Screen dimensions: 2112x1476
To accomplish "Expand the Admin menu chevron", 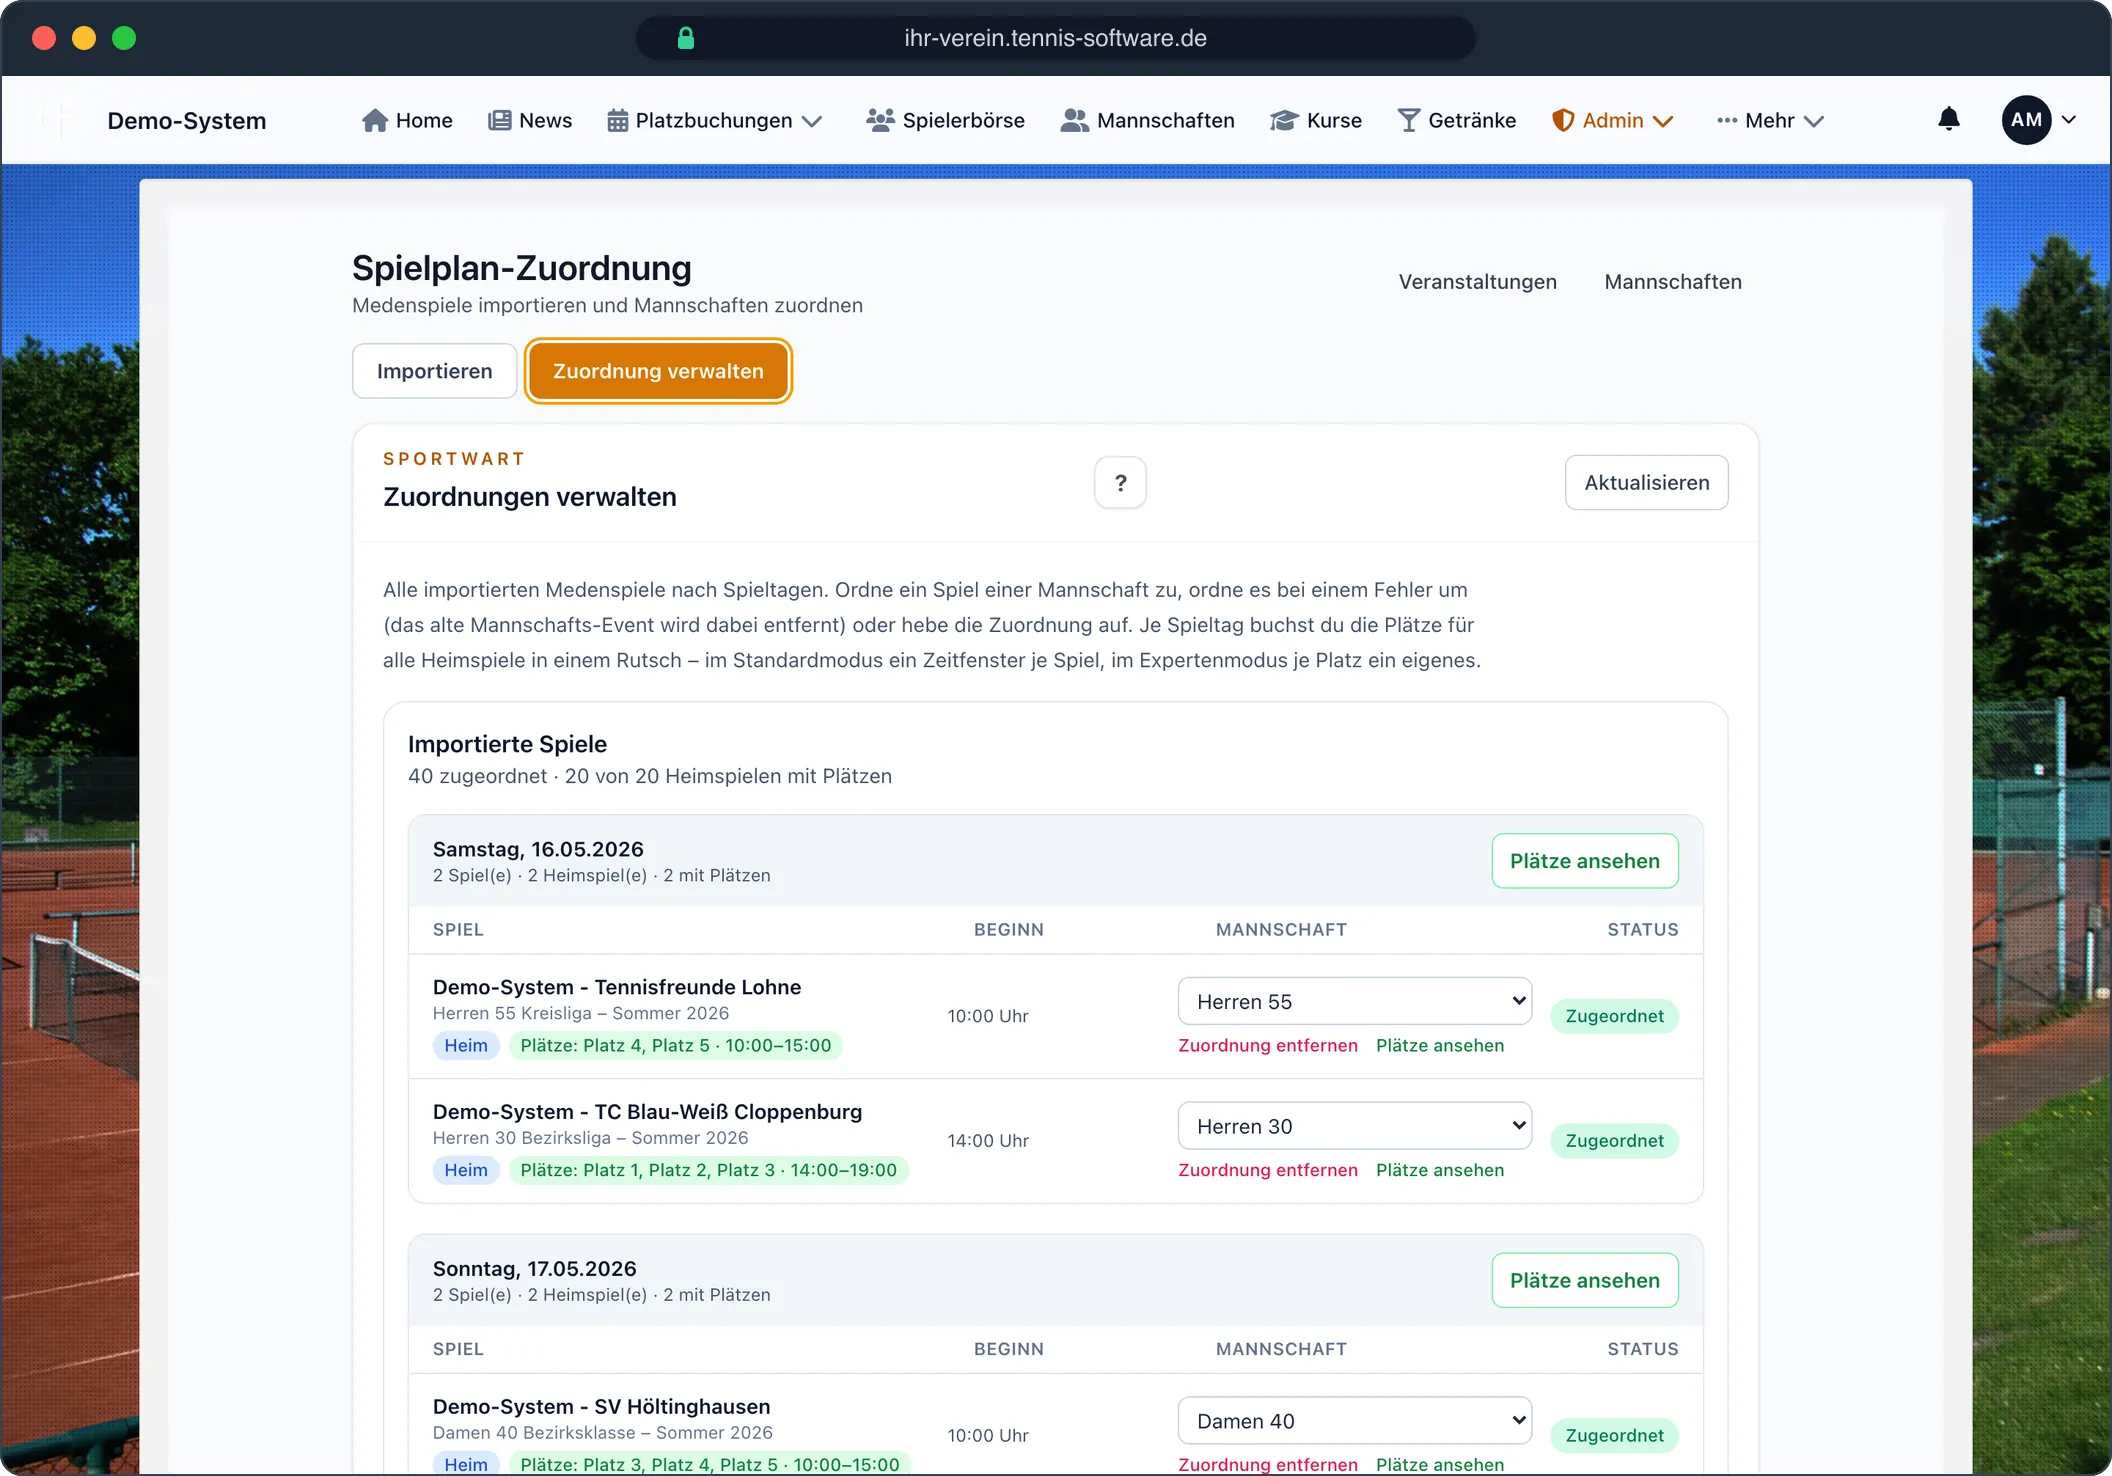I will [x=1663, y=121].
